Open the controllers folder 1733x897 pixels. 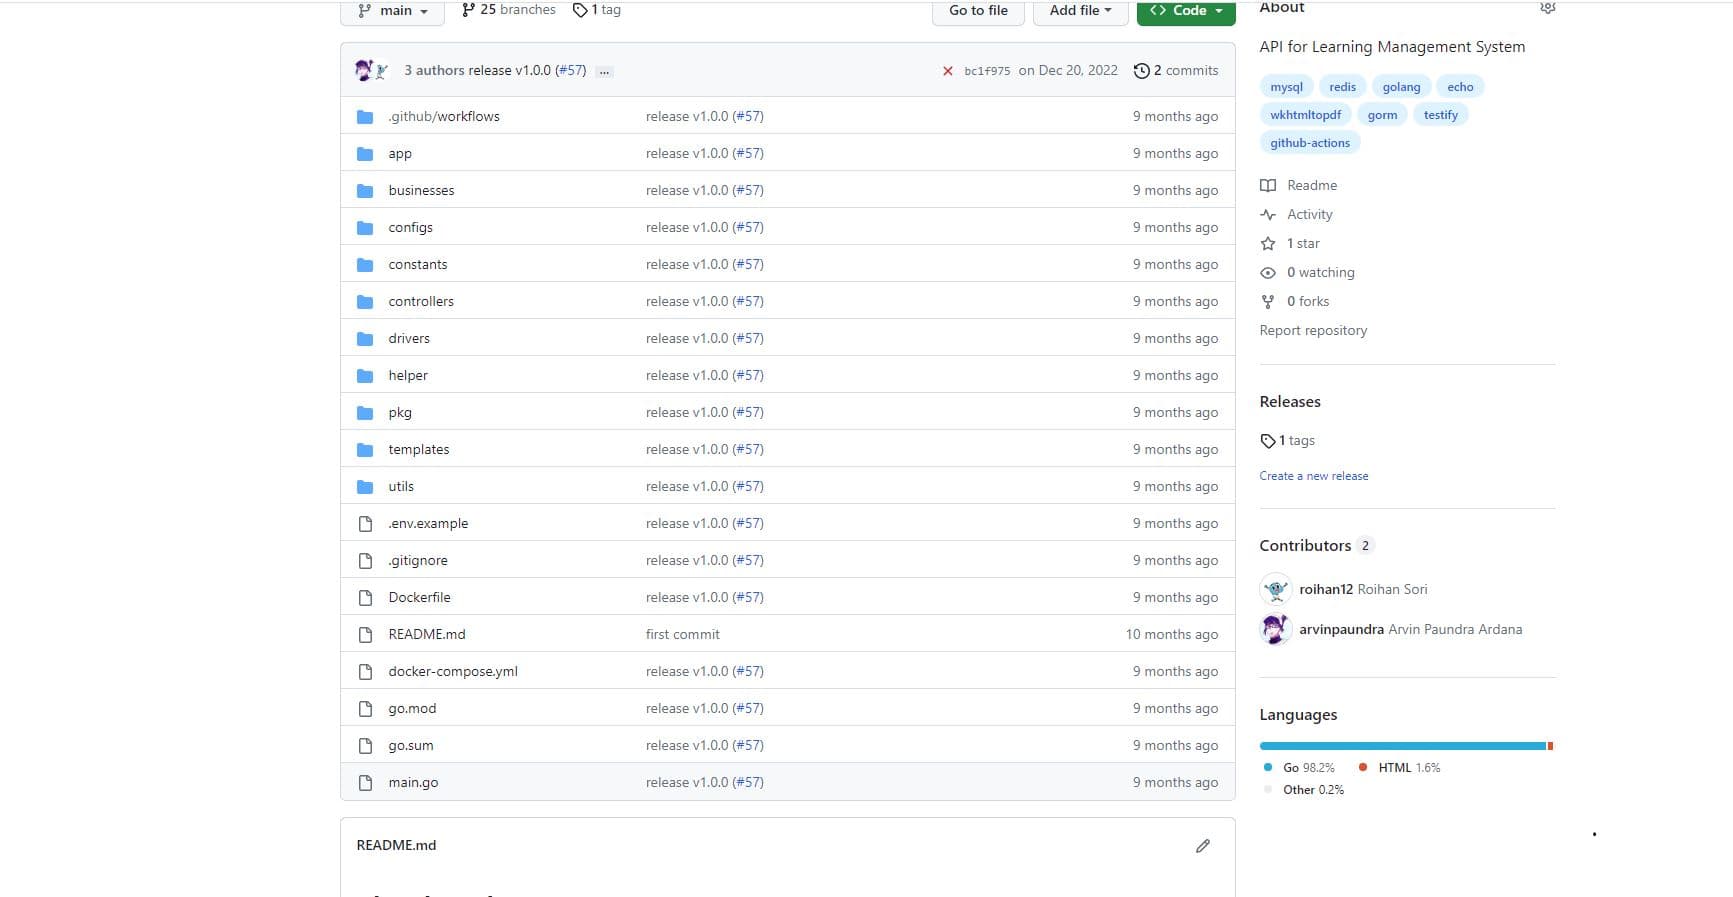pos(421,301)
